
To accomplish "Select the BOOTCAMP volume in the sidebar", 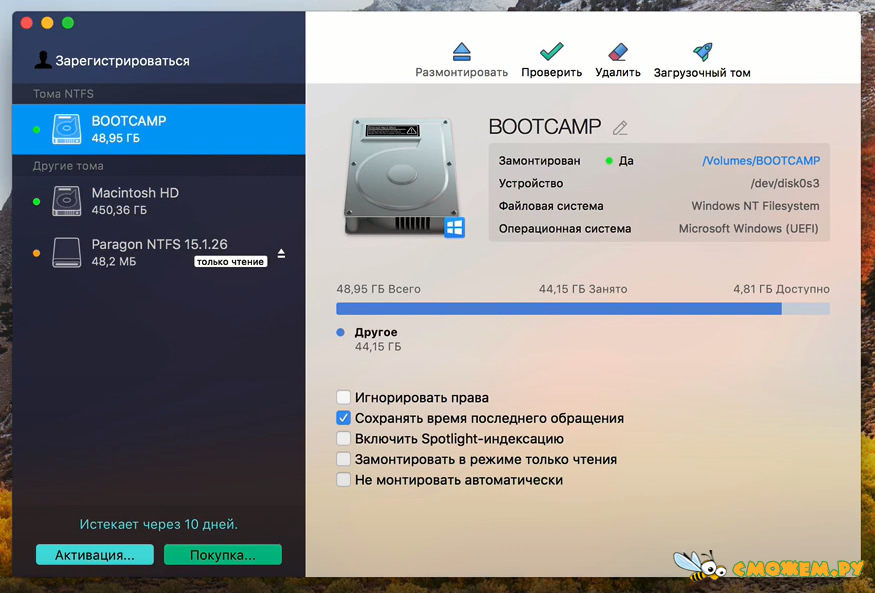I will coord(158,129).
